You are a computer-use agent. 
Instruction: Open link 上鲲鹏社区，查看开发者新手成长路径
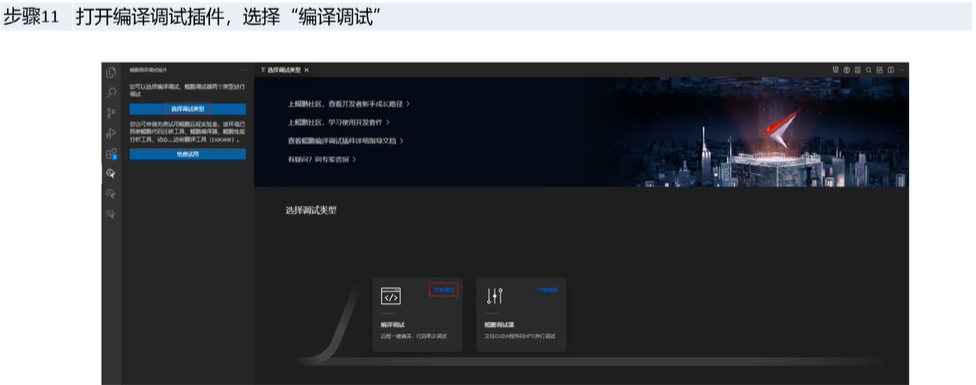point(349,104)
